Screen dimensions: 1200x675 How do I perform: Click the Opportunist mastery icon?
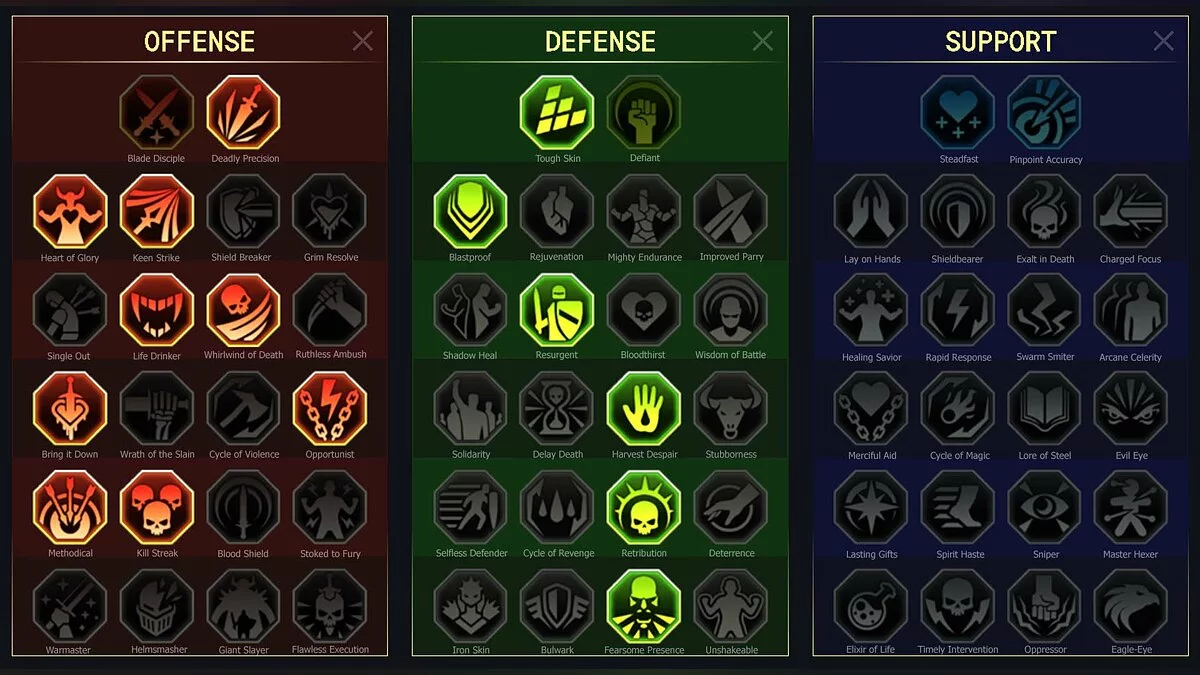(330, 409)
